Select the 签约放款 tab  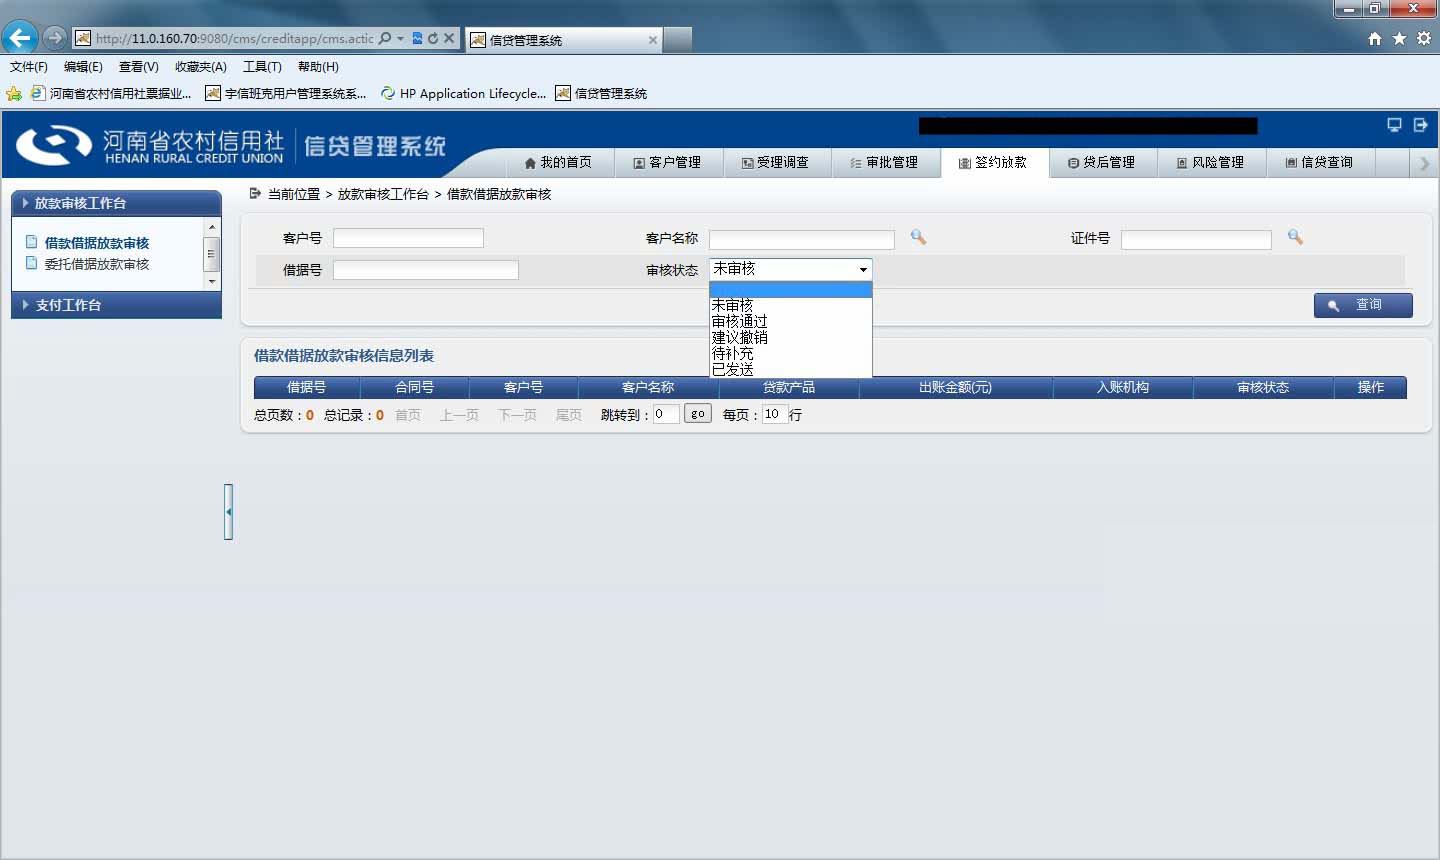[x=994, y=162]
